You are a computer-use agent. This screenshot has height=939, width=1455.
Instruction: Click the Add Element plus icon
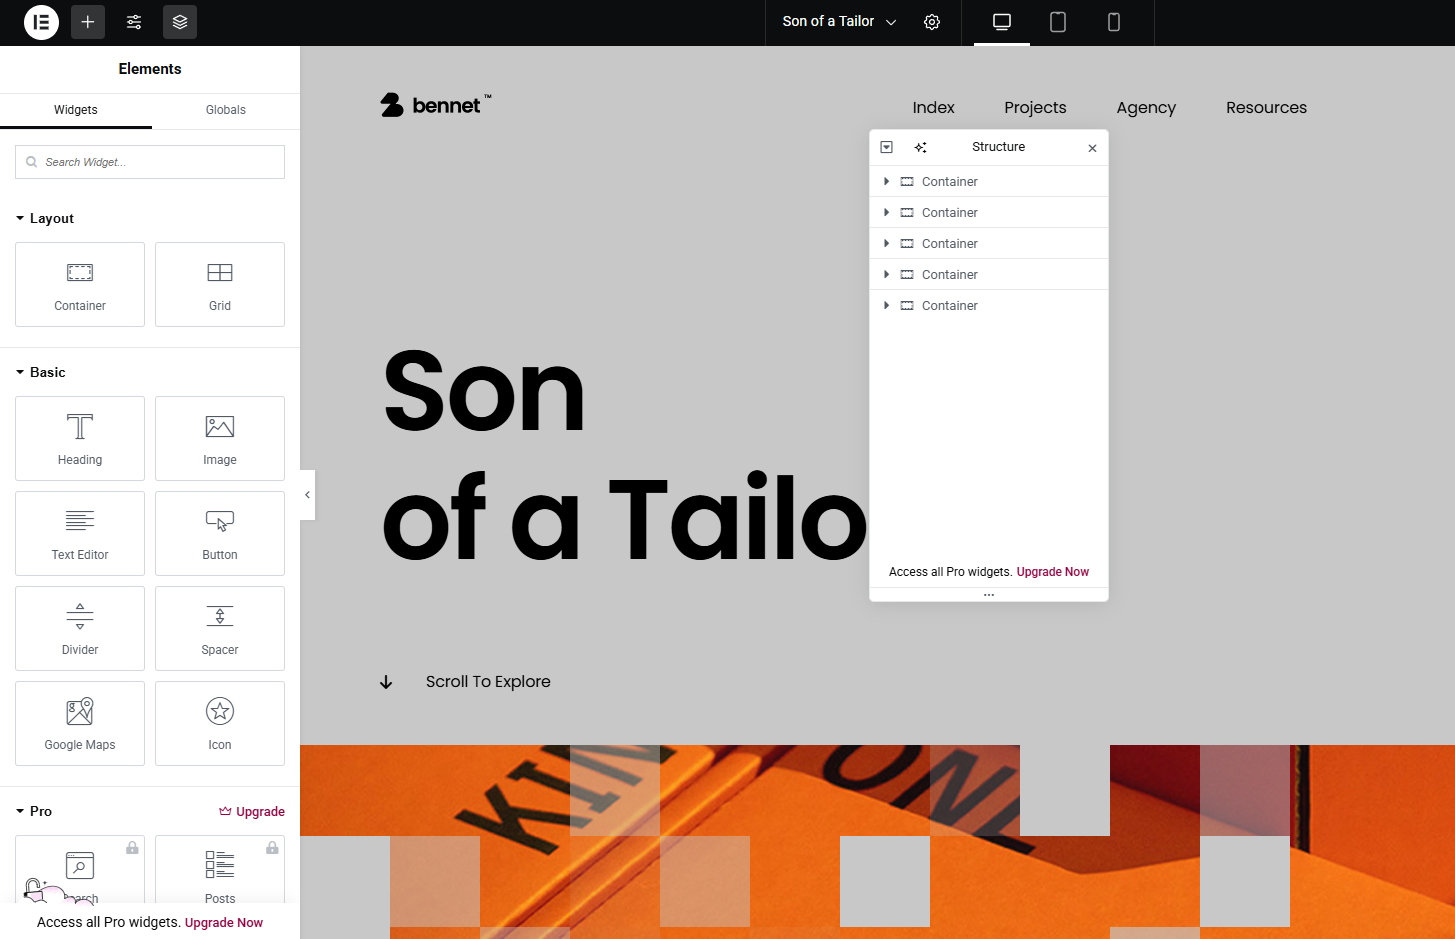click(88, 22)
